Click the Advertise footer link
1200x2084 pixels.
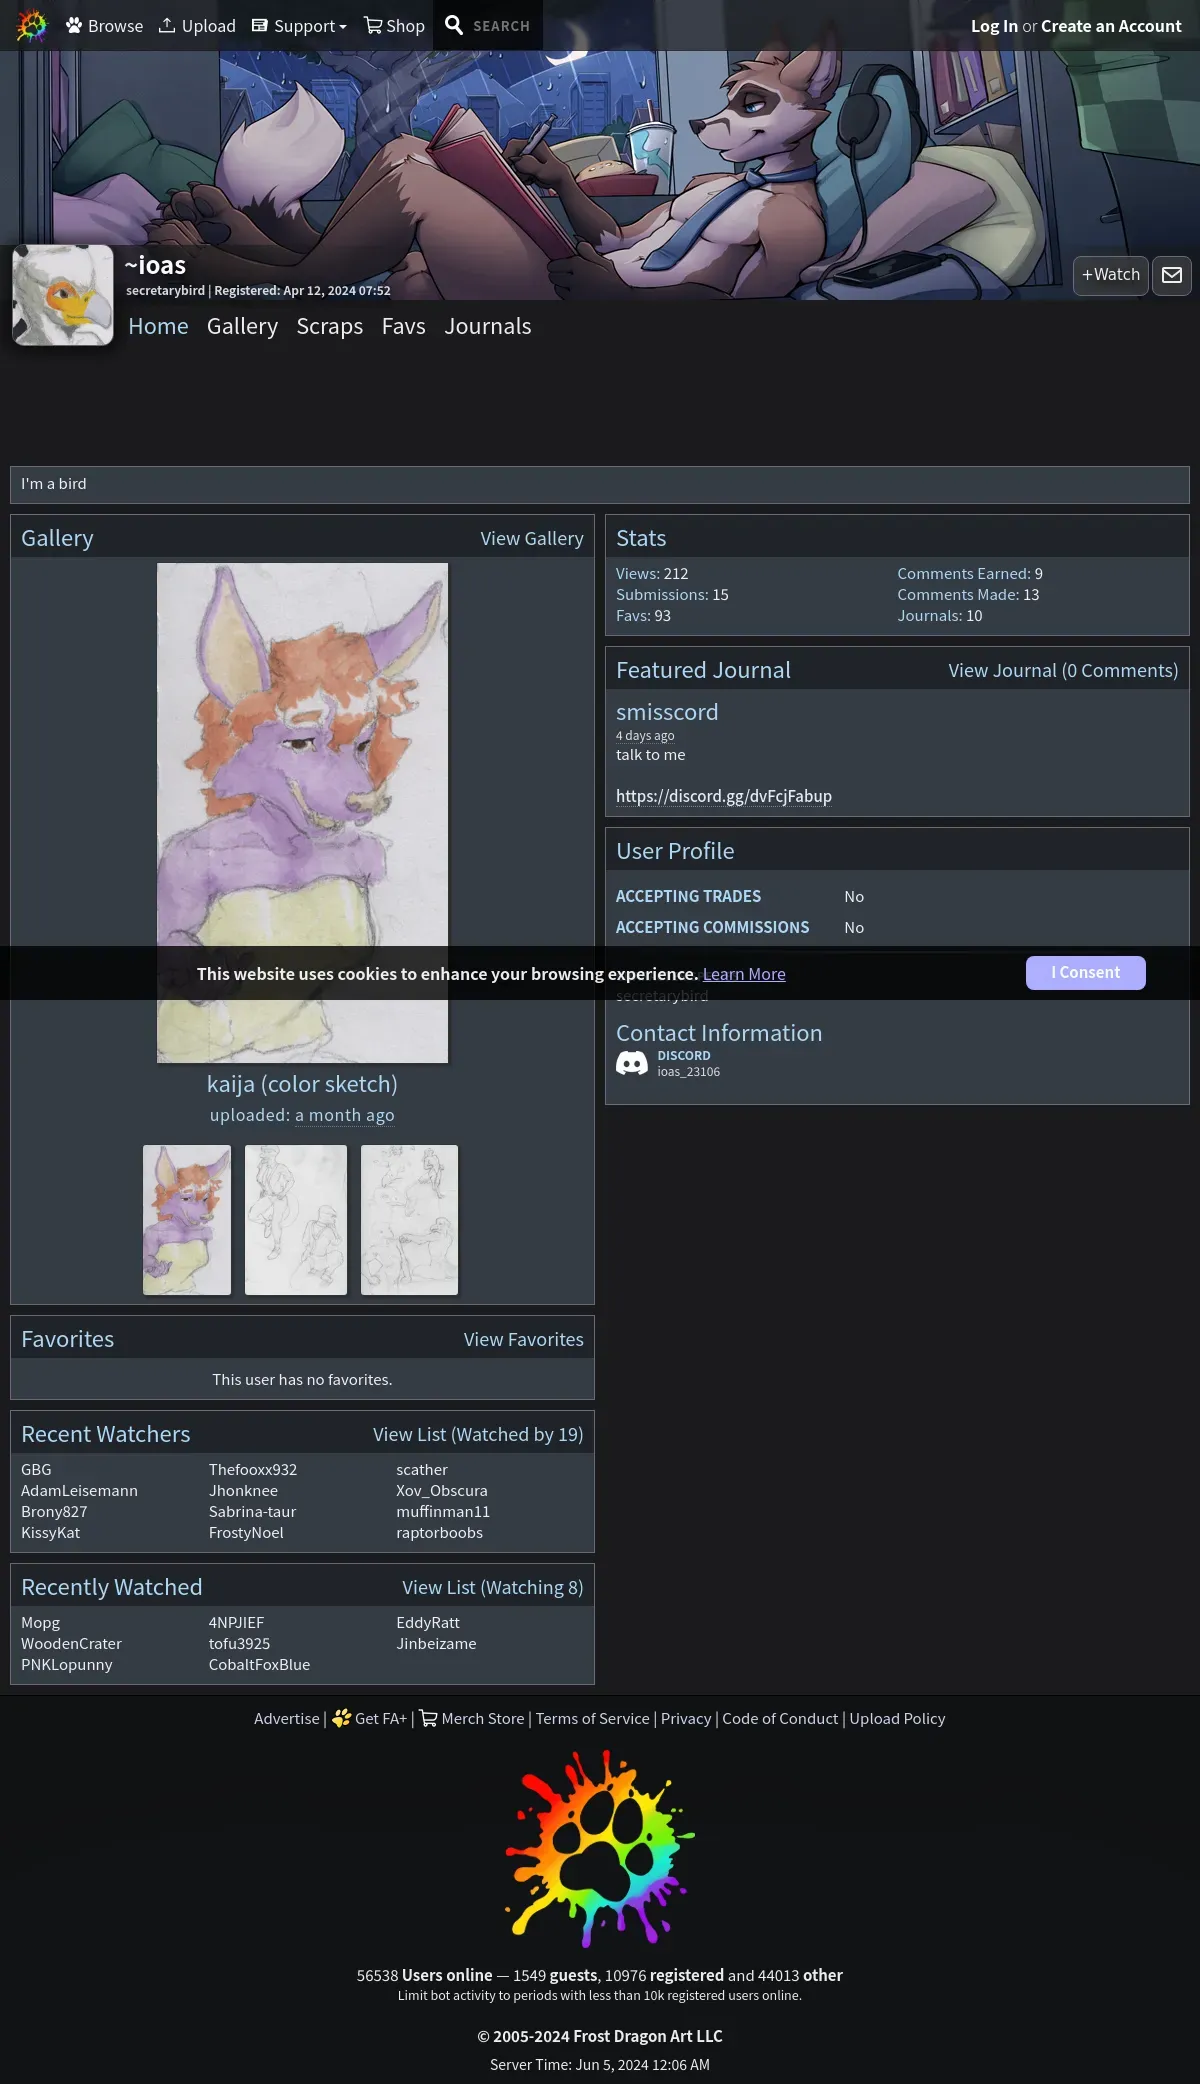click(286, 1718)
